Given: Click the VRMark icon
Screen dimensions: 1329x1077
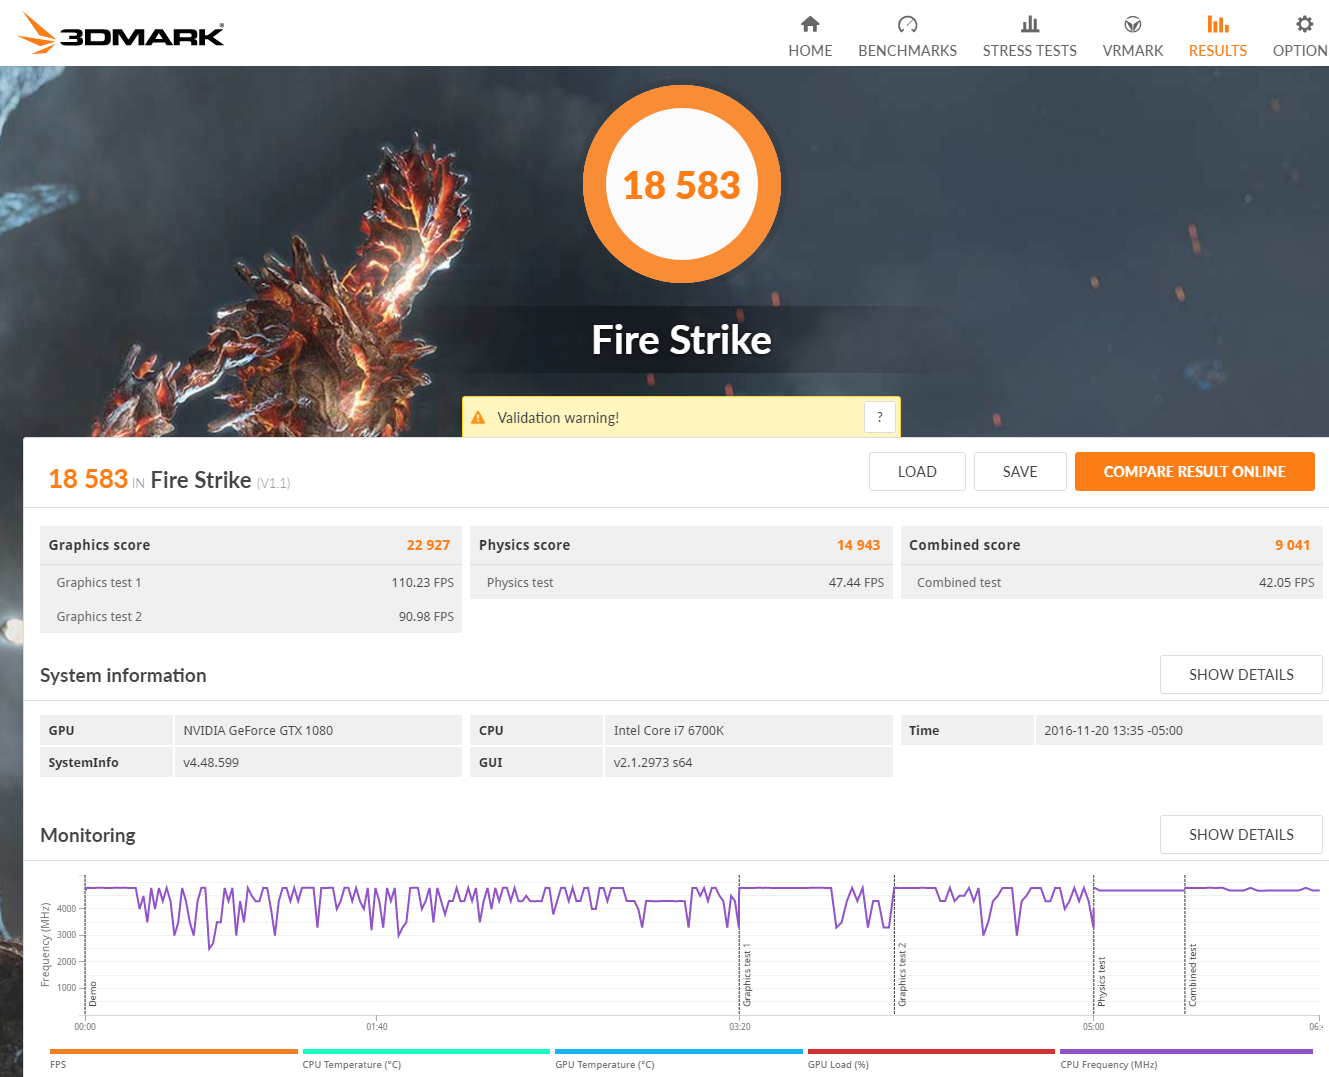Looking at the screenshot, I should (1133, 24).
